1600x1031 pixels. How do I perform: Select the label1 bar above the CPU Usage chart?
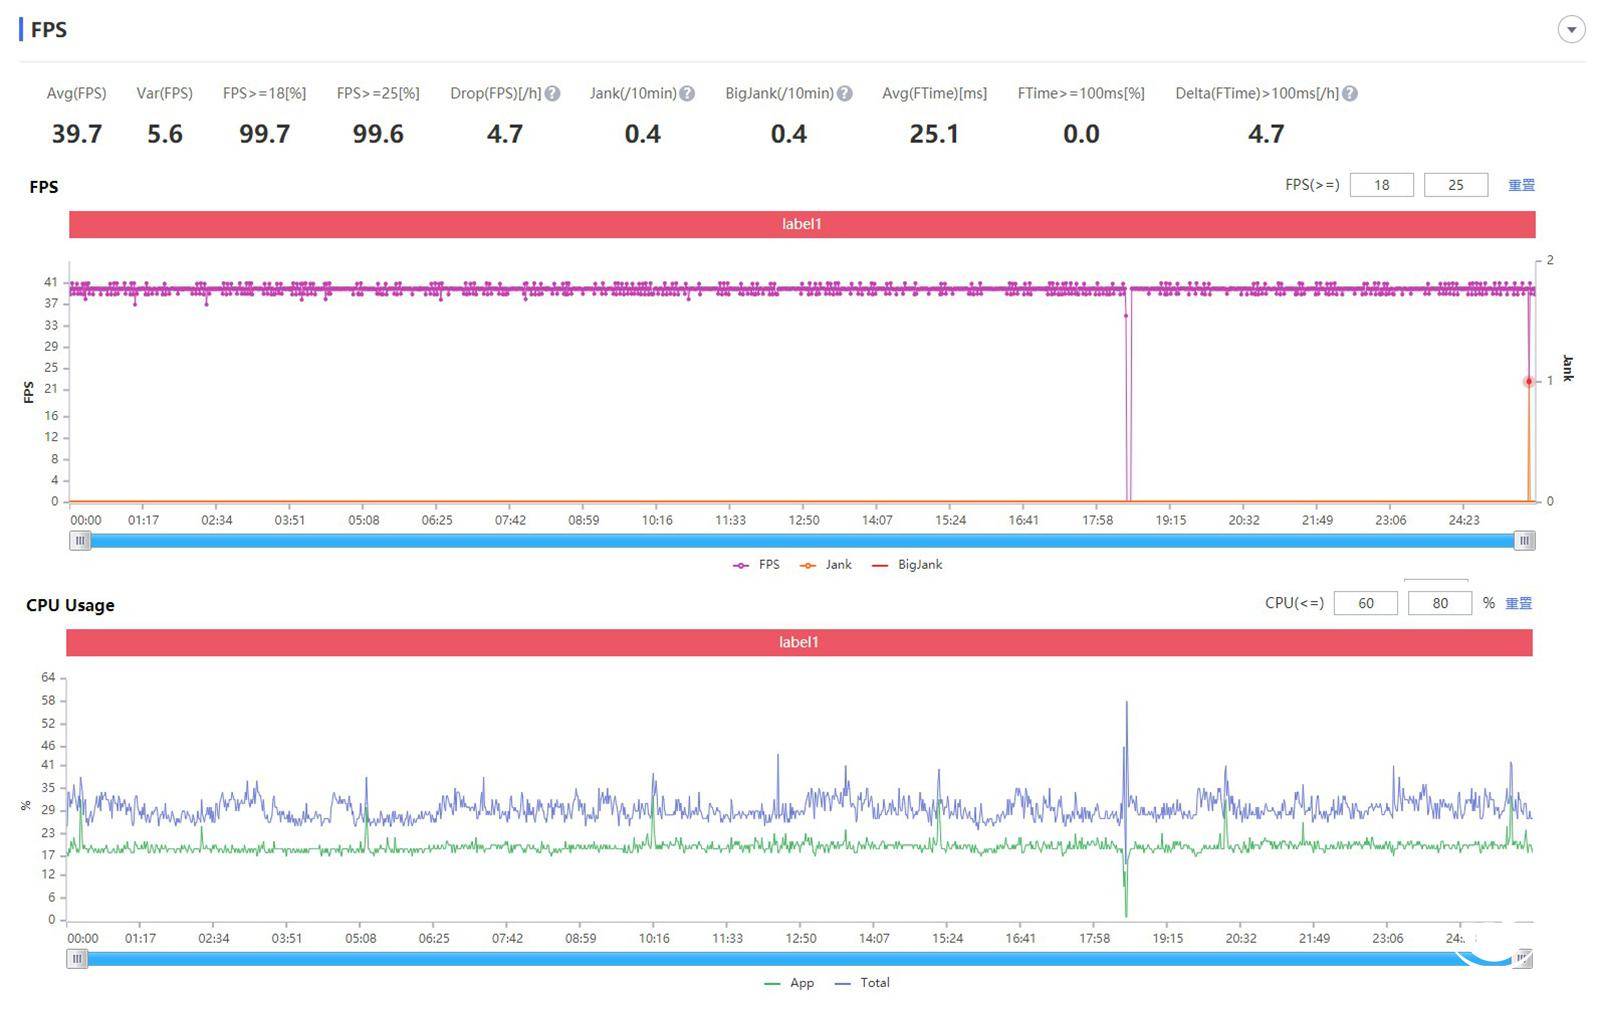point(799,642)
